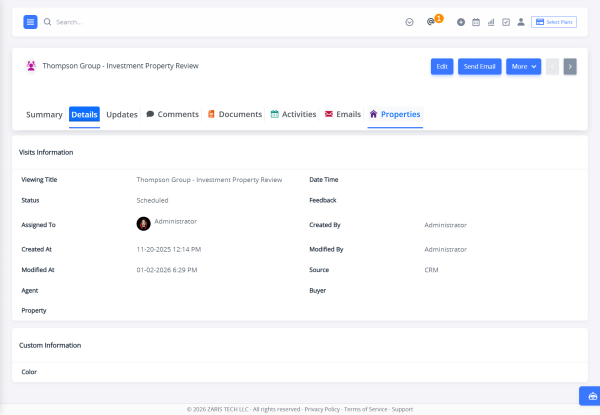Screen dimensions: 600x415
Task: Click the CRM source value
Action: (x=431, y=270)
